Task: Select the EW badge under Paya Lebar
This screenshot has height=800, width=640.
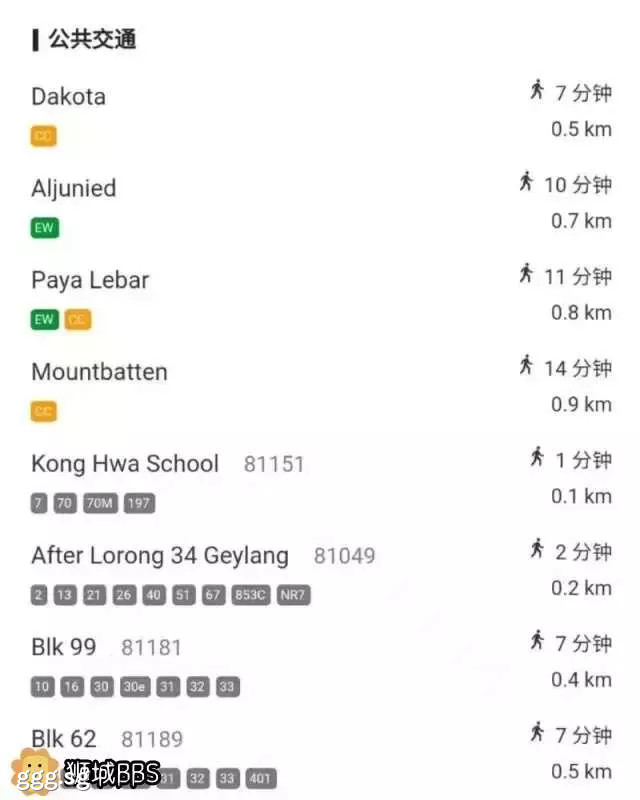Action: pyautogui.click(x=44, y=320)
